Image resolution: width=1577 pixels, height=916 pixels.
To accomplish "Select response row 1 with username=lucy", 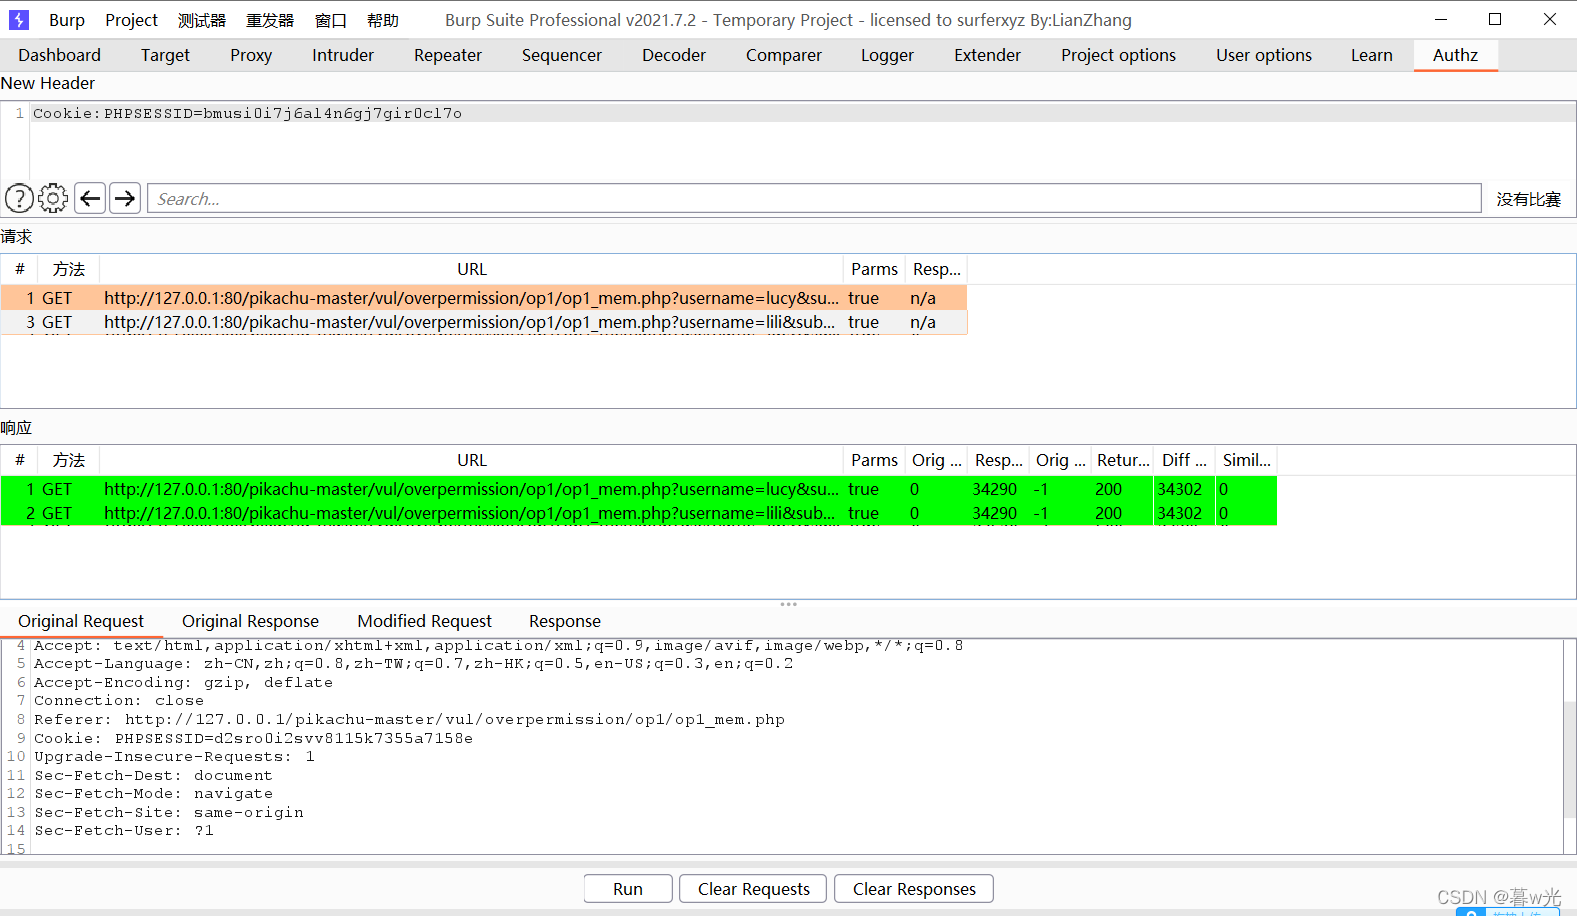I will click(639, 489).
